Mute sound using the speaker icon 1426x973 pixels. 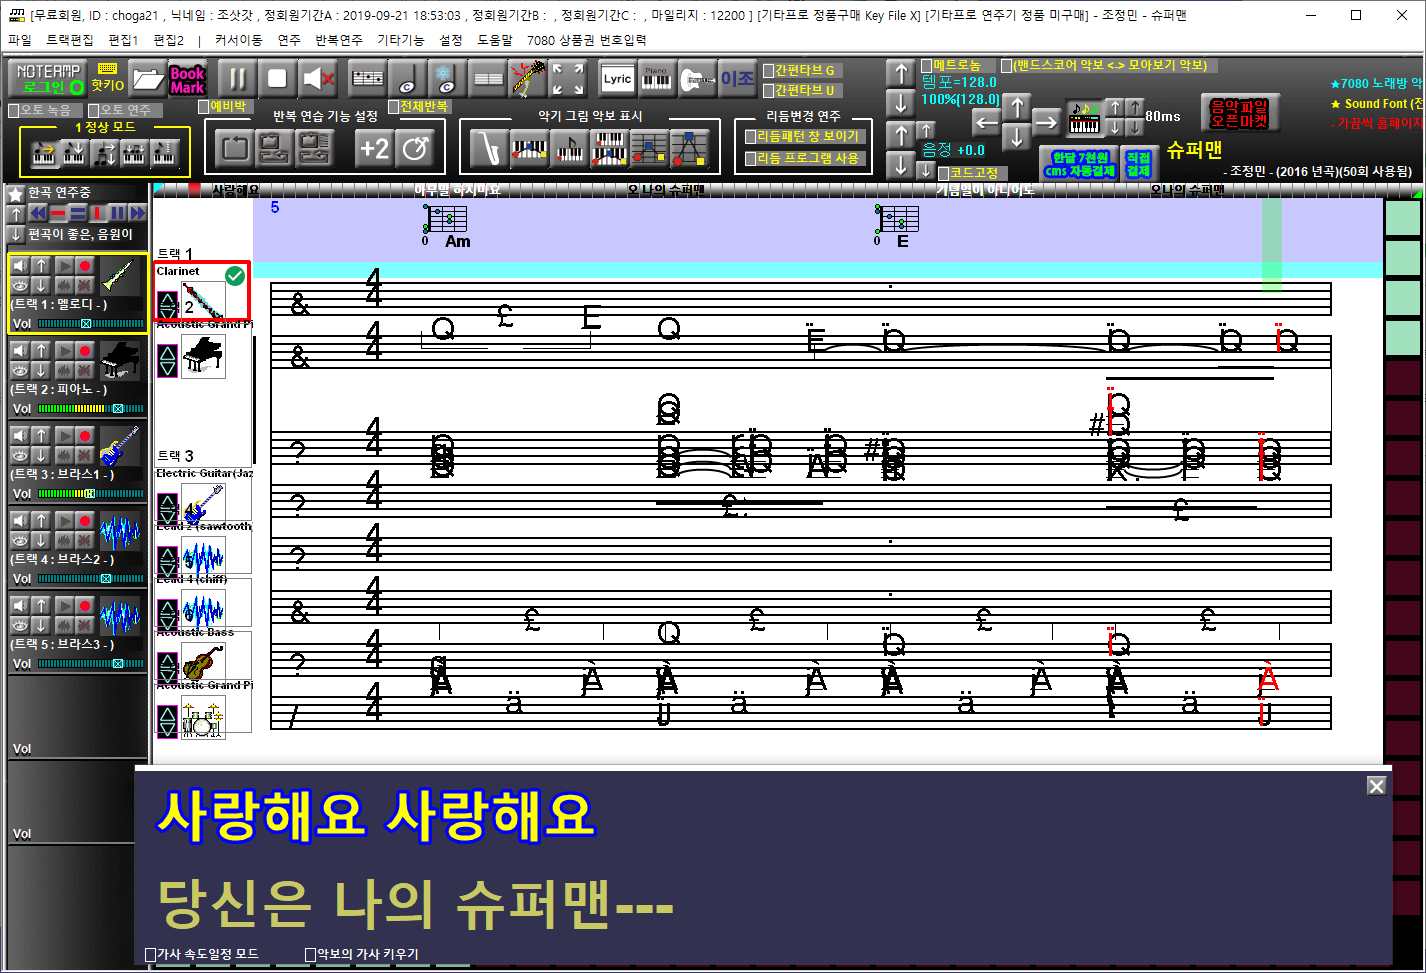(x=318, y=78)
